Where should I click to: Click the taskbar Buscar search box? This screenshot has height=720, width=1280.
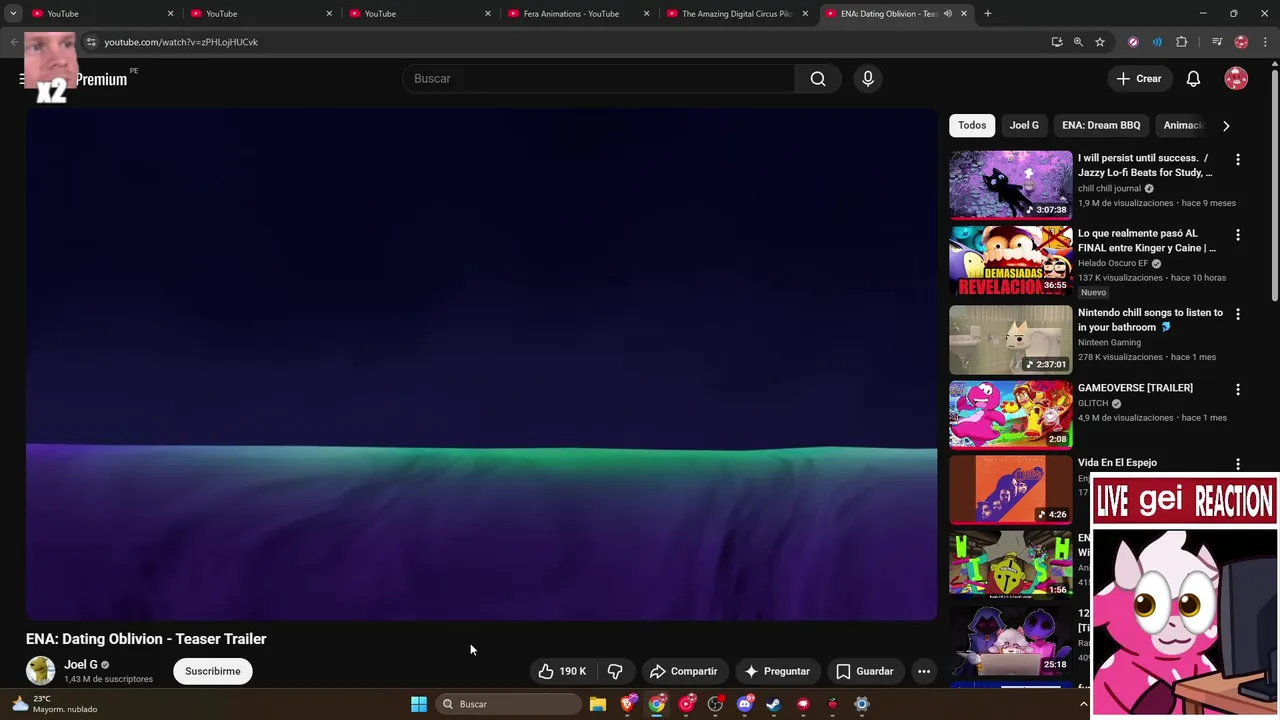(x=508, y=704)
